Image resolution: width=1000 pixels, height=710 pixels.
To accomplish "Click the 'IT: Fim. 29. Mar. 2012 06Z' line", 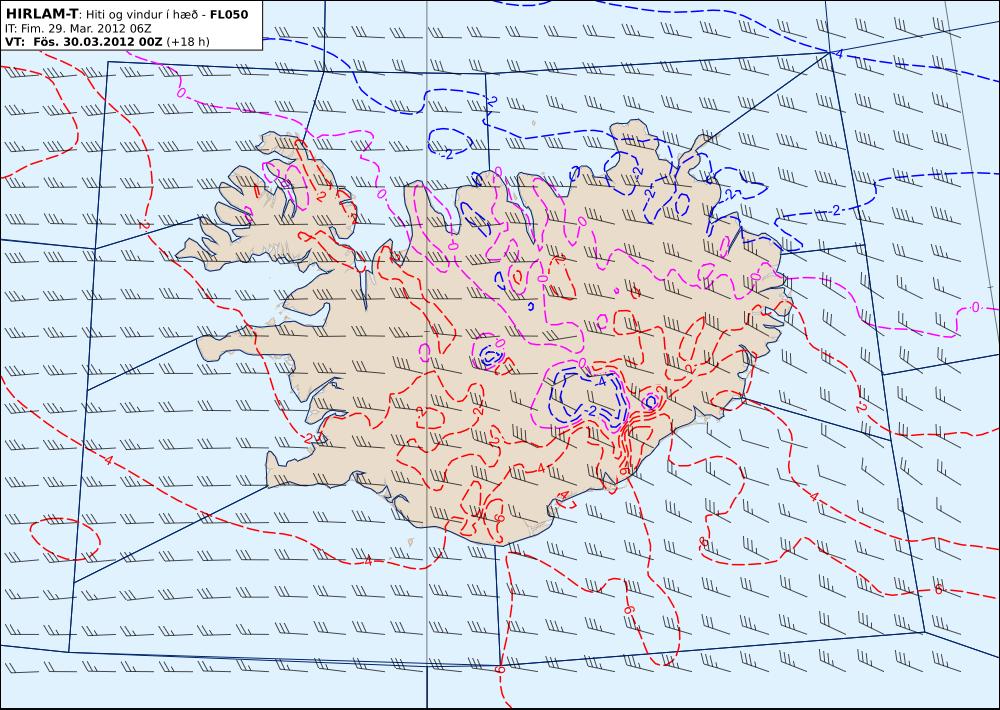I will pos(78,29).
